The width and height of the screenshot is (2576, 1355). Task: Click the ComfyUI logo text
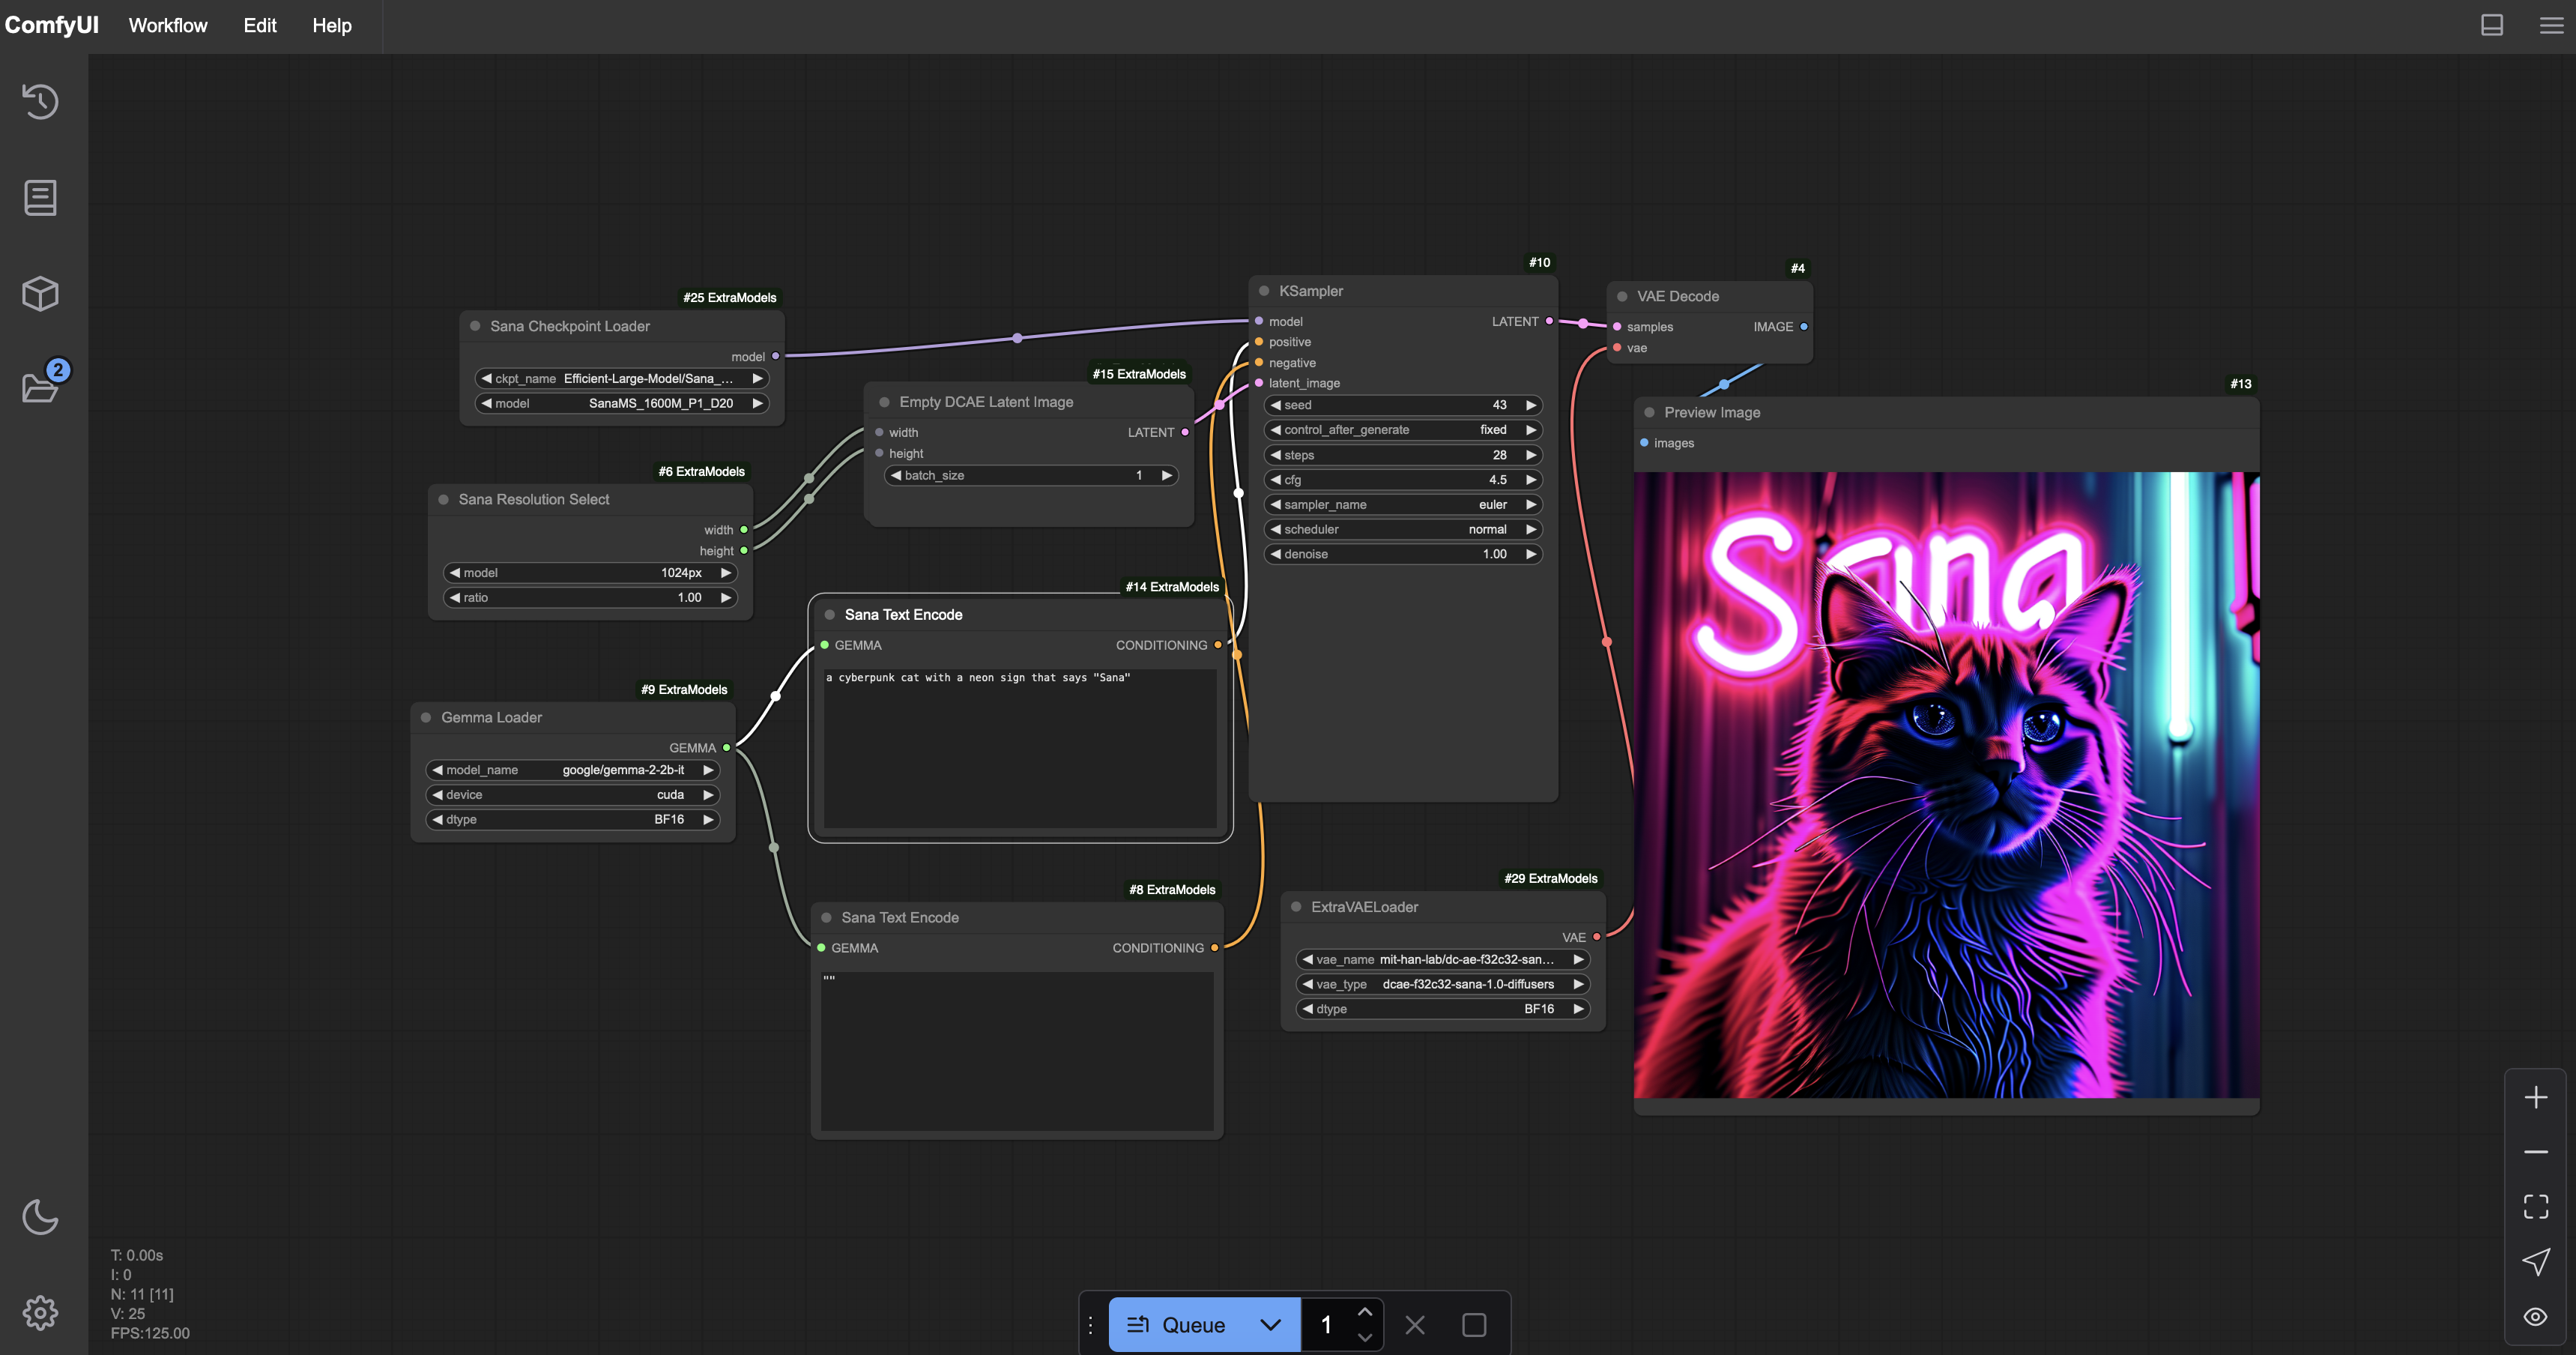[52, 25]
